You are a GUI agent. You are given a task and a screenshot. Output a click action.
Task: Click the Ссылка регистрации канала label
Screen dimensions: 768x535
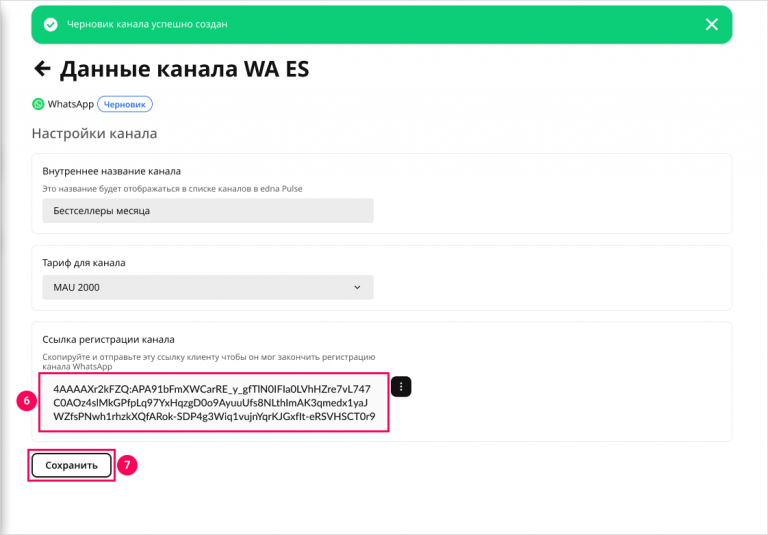point(108,340)
